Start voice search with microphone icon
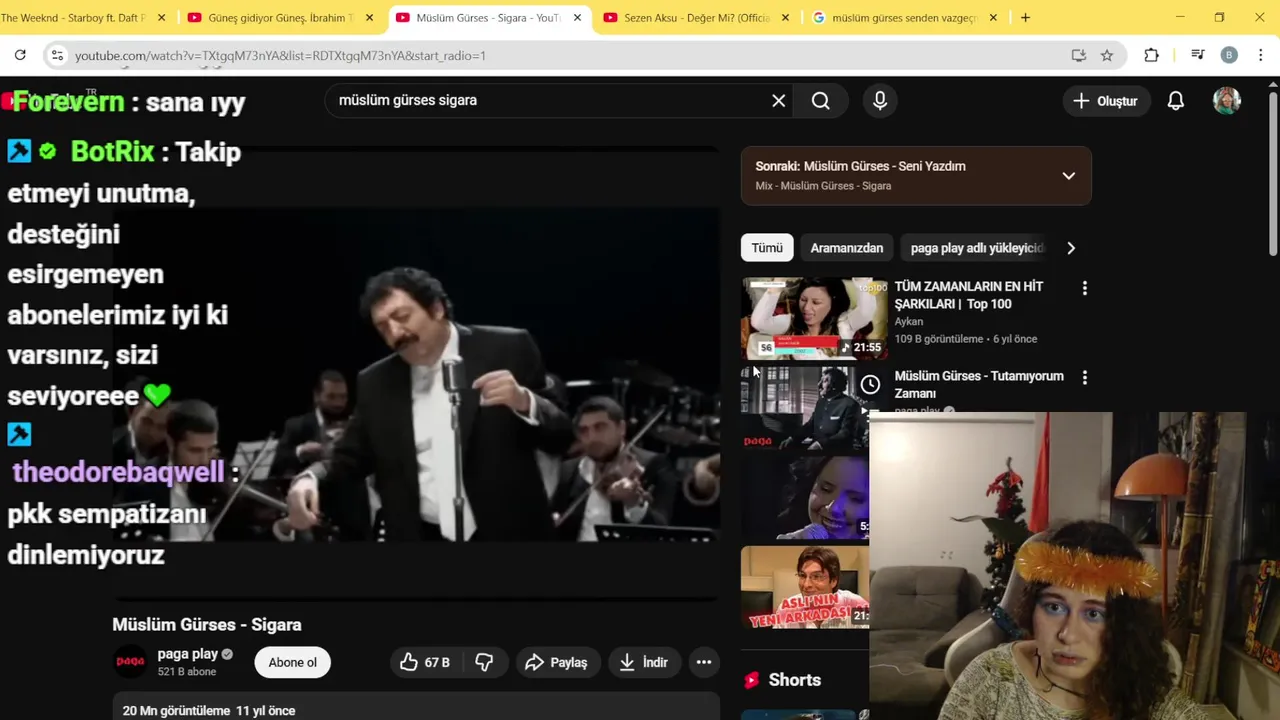The image size is (1280, 720). [880, 100]
